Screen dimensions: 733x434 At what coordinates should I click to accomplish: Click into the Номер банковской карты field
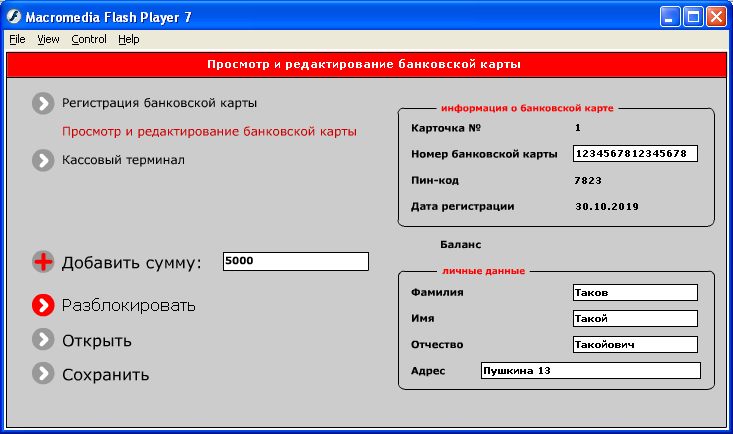(x=635, y=153)
